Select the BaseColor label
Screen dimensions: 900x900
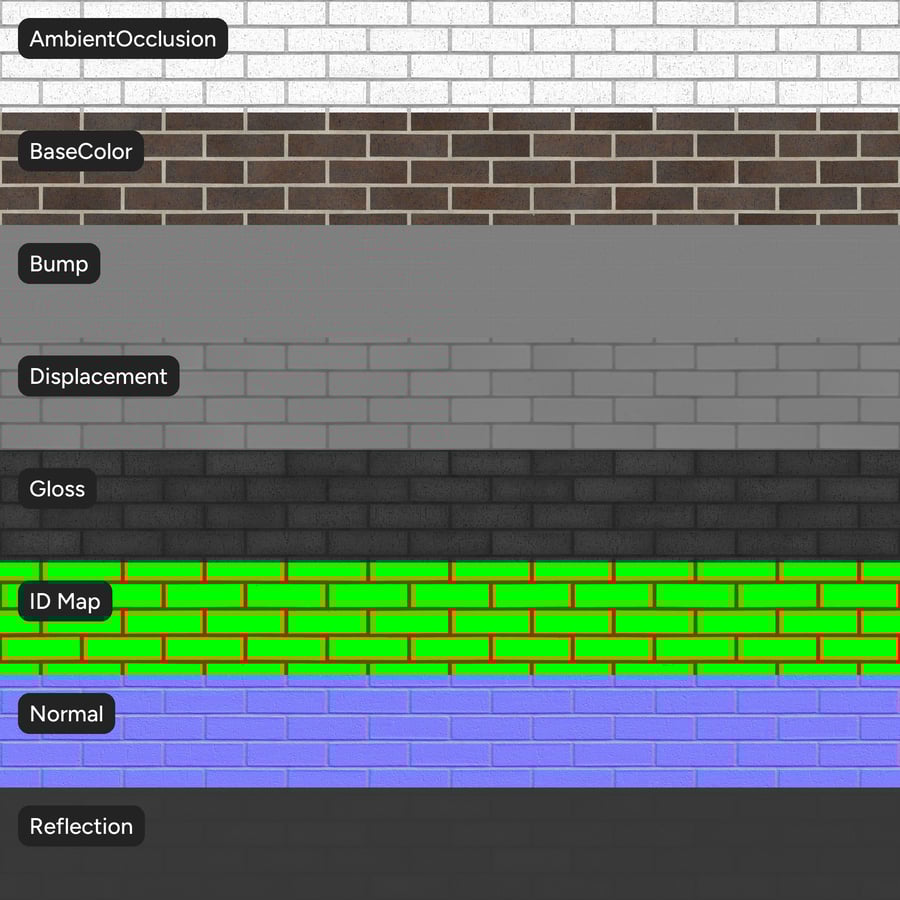click(x=81, y=151)
